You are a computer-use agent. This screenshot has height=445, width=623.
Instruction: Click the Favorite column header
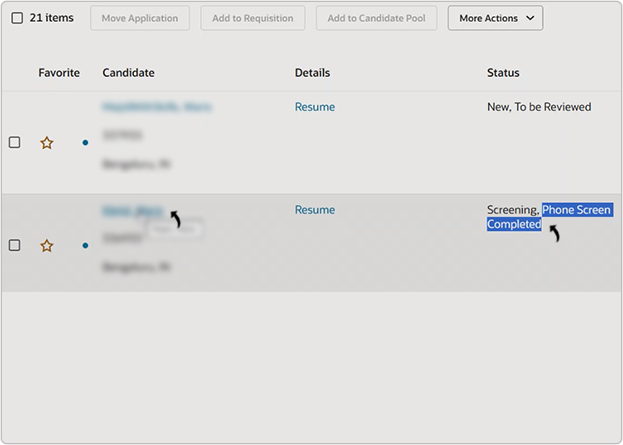(59, 73)
